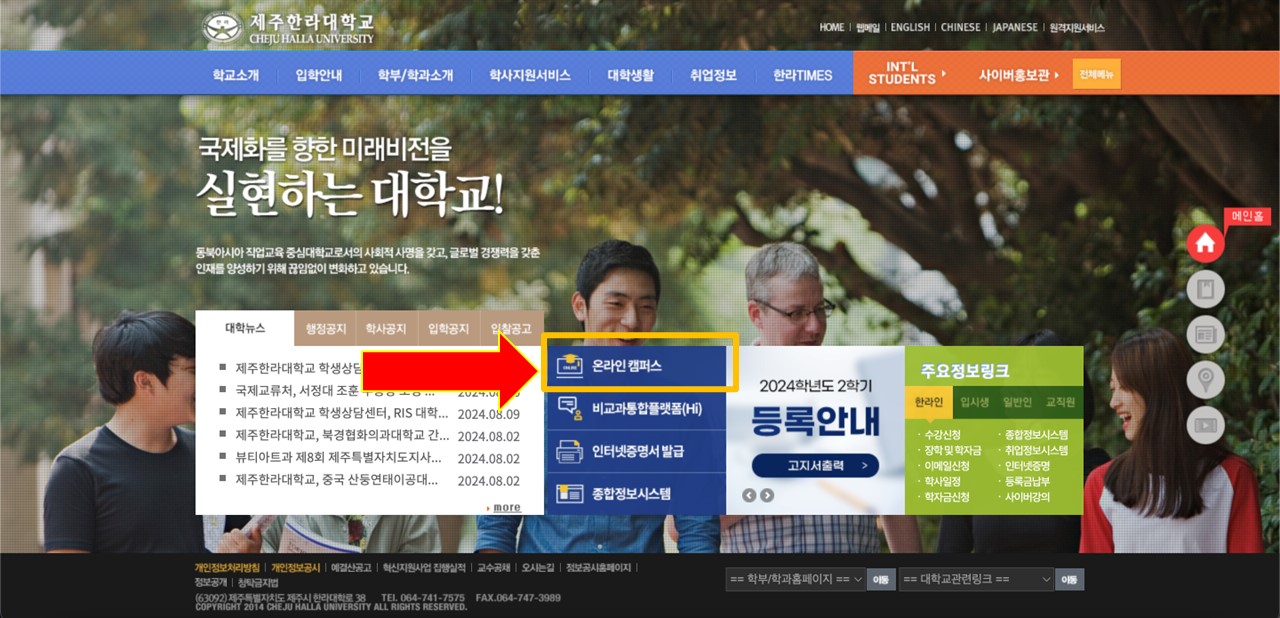Select the book icon in the right sidebar

(x=1205, y=288)
